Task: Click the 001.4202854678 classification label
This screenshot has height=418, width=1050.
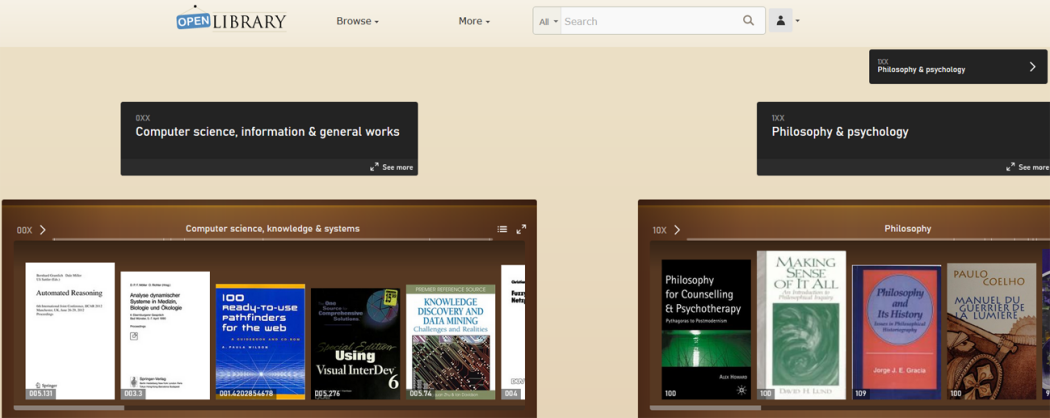Action: [x=246, y=393]
